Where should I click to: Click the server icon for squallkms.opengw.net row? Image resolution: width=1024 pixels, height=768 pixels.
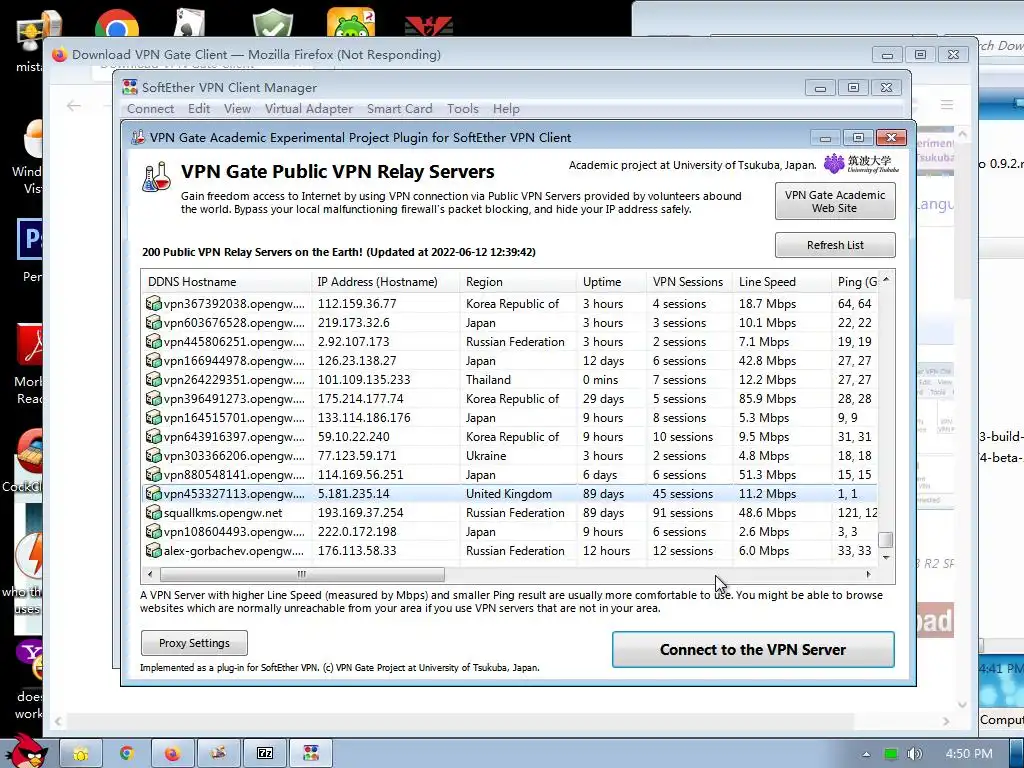click(x=153, y=513)
